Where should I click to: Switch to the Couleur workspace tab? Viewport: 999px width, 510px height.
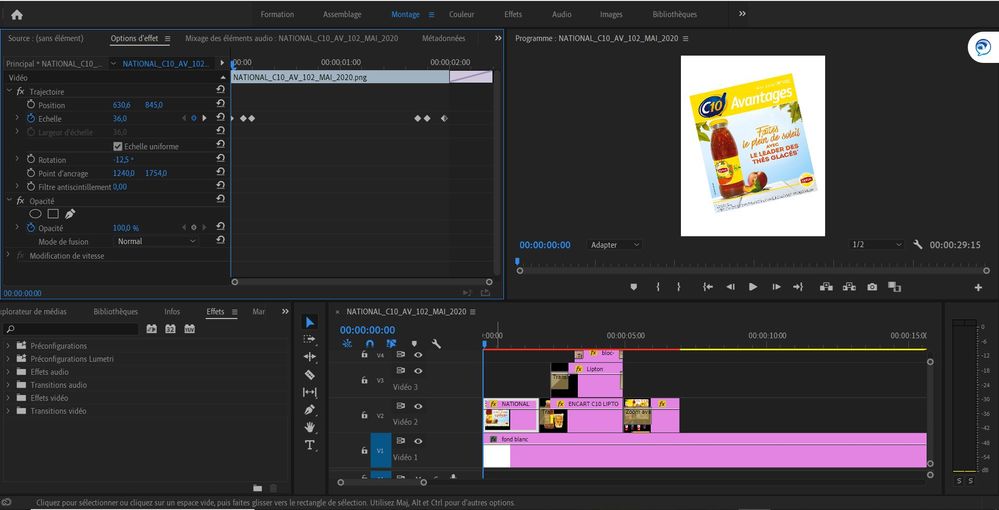point(462,15)
